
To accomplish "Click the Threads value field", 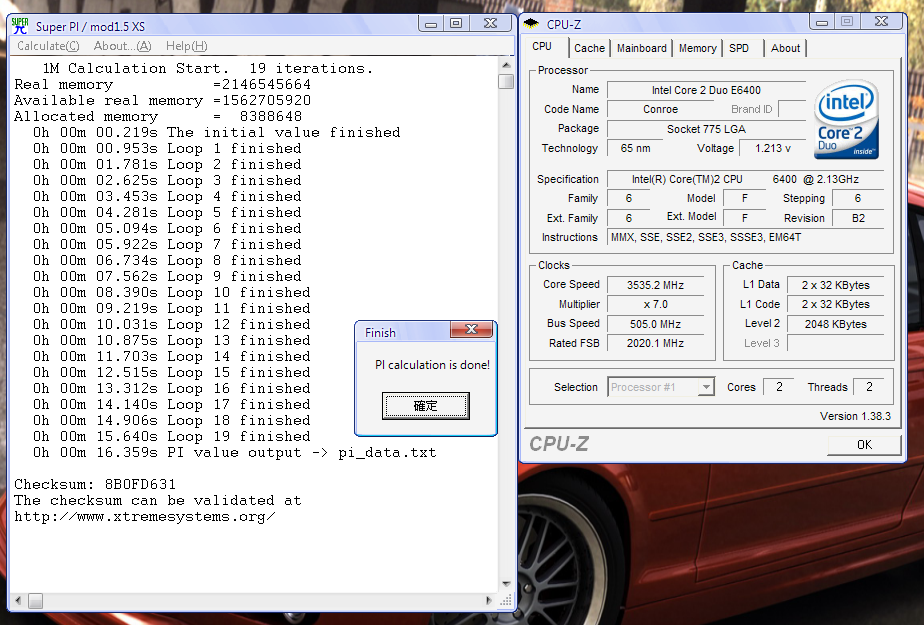I will [869, 387].
